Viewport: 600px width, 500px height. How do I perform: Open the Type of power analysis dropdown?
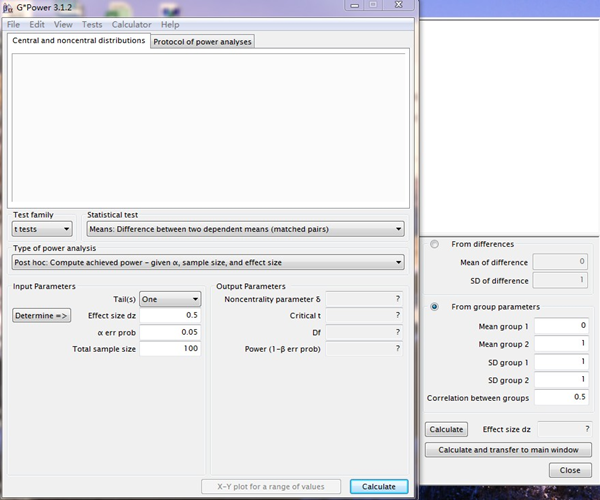pos(208,262)
